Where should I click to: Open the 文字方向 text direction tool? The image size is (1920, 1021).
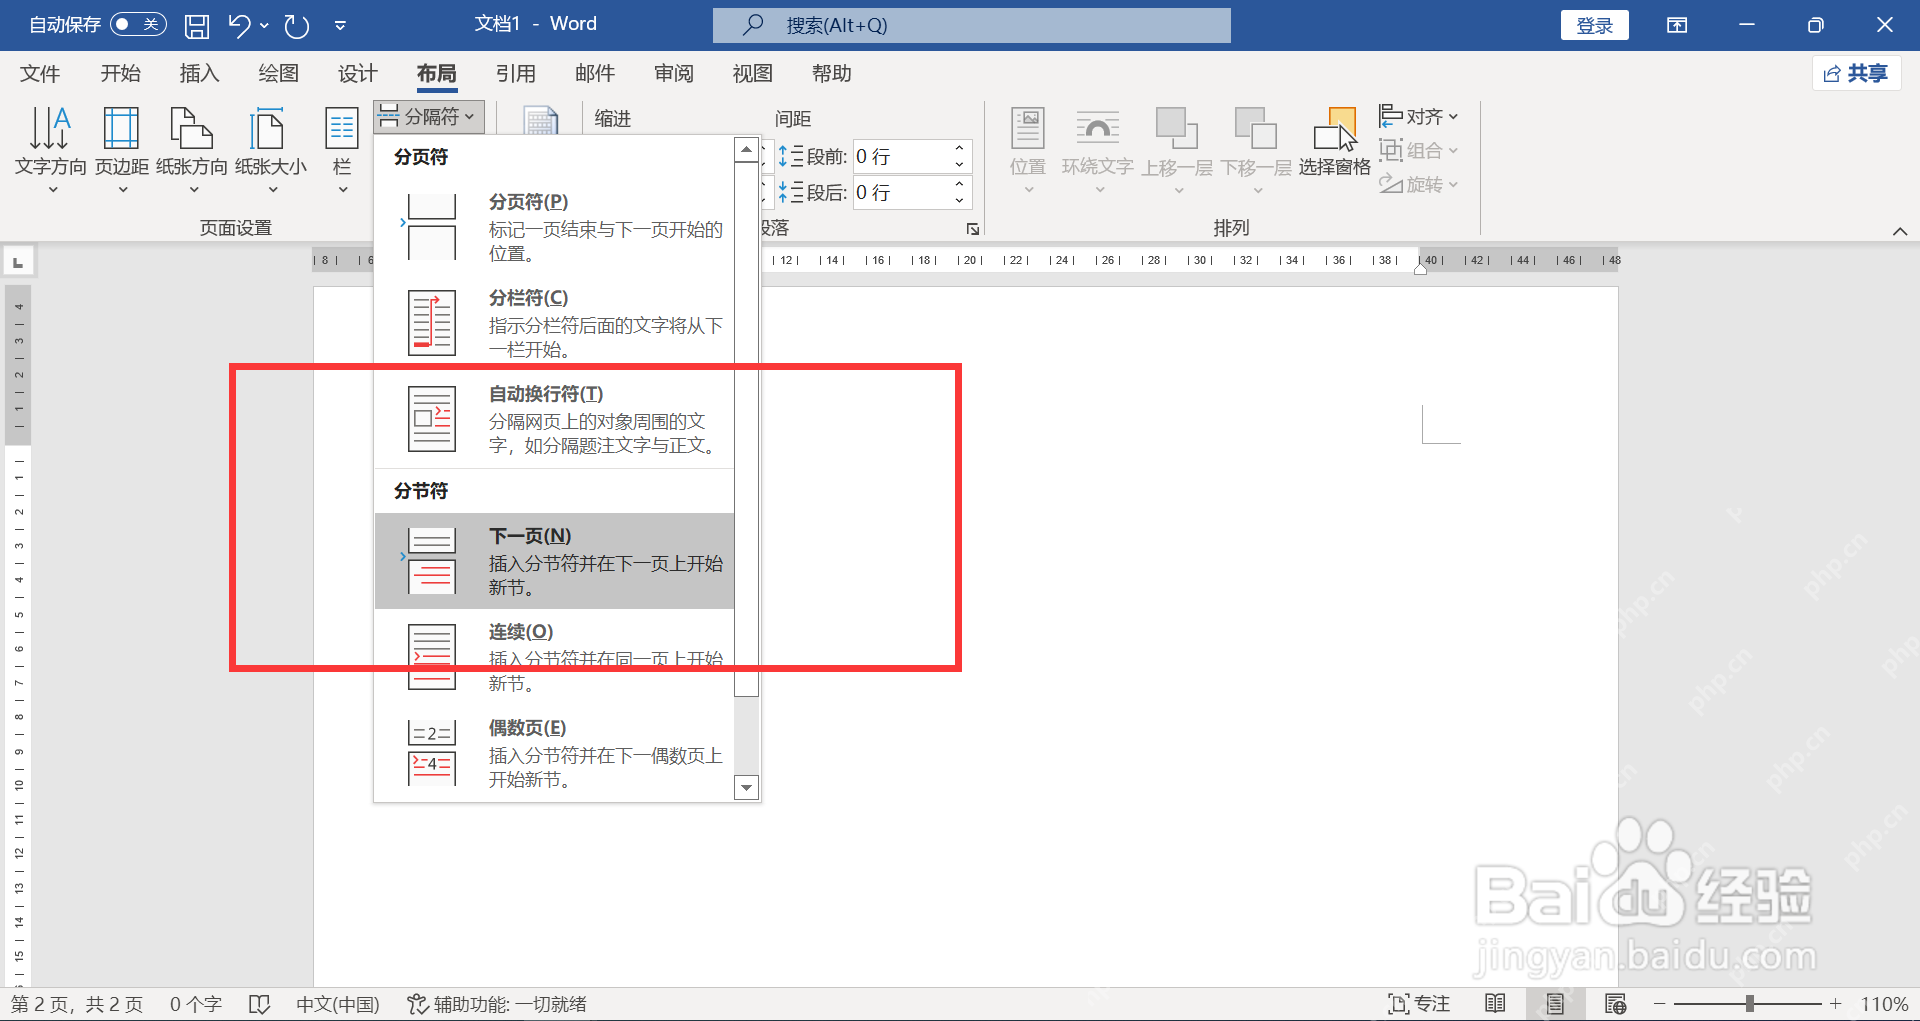coord(51,150)
